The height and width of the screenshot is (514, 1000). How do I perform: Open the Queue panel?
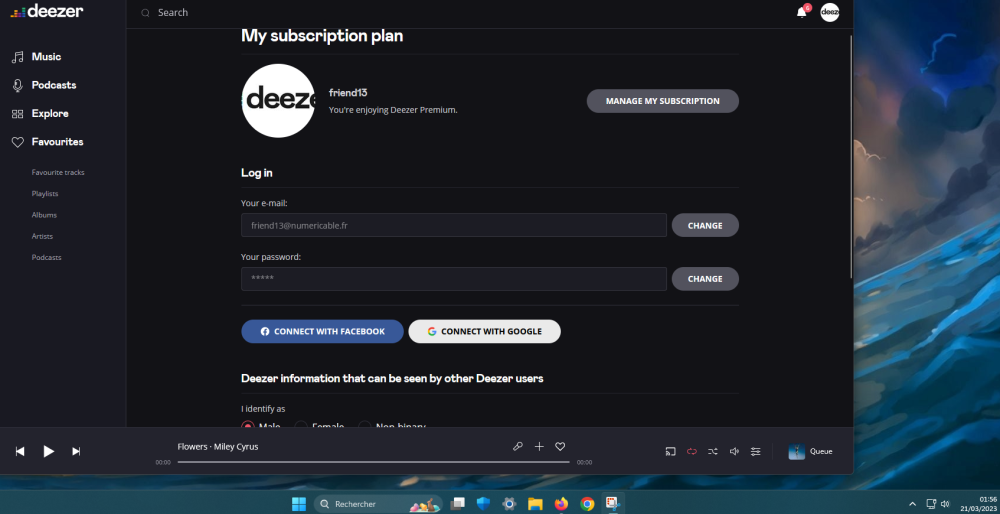click(x=810, y=451)
